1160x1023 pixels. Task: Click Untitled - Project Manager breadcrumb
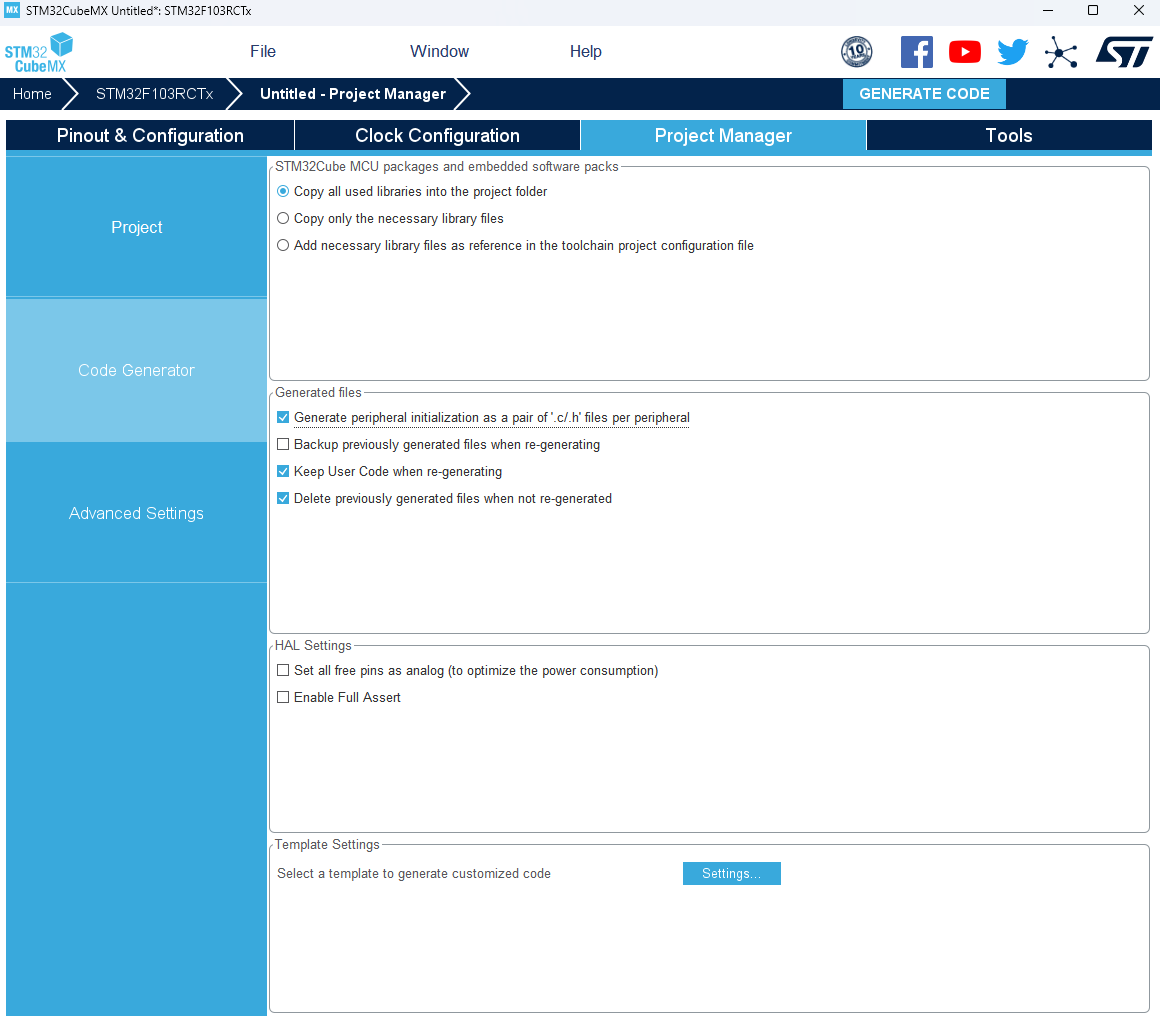coord(353,94)
